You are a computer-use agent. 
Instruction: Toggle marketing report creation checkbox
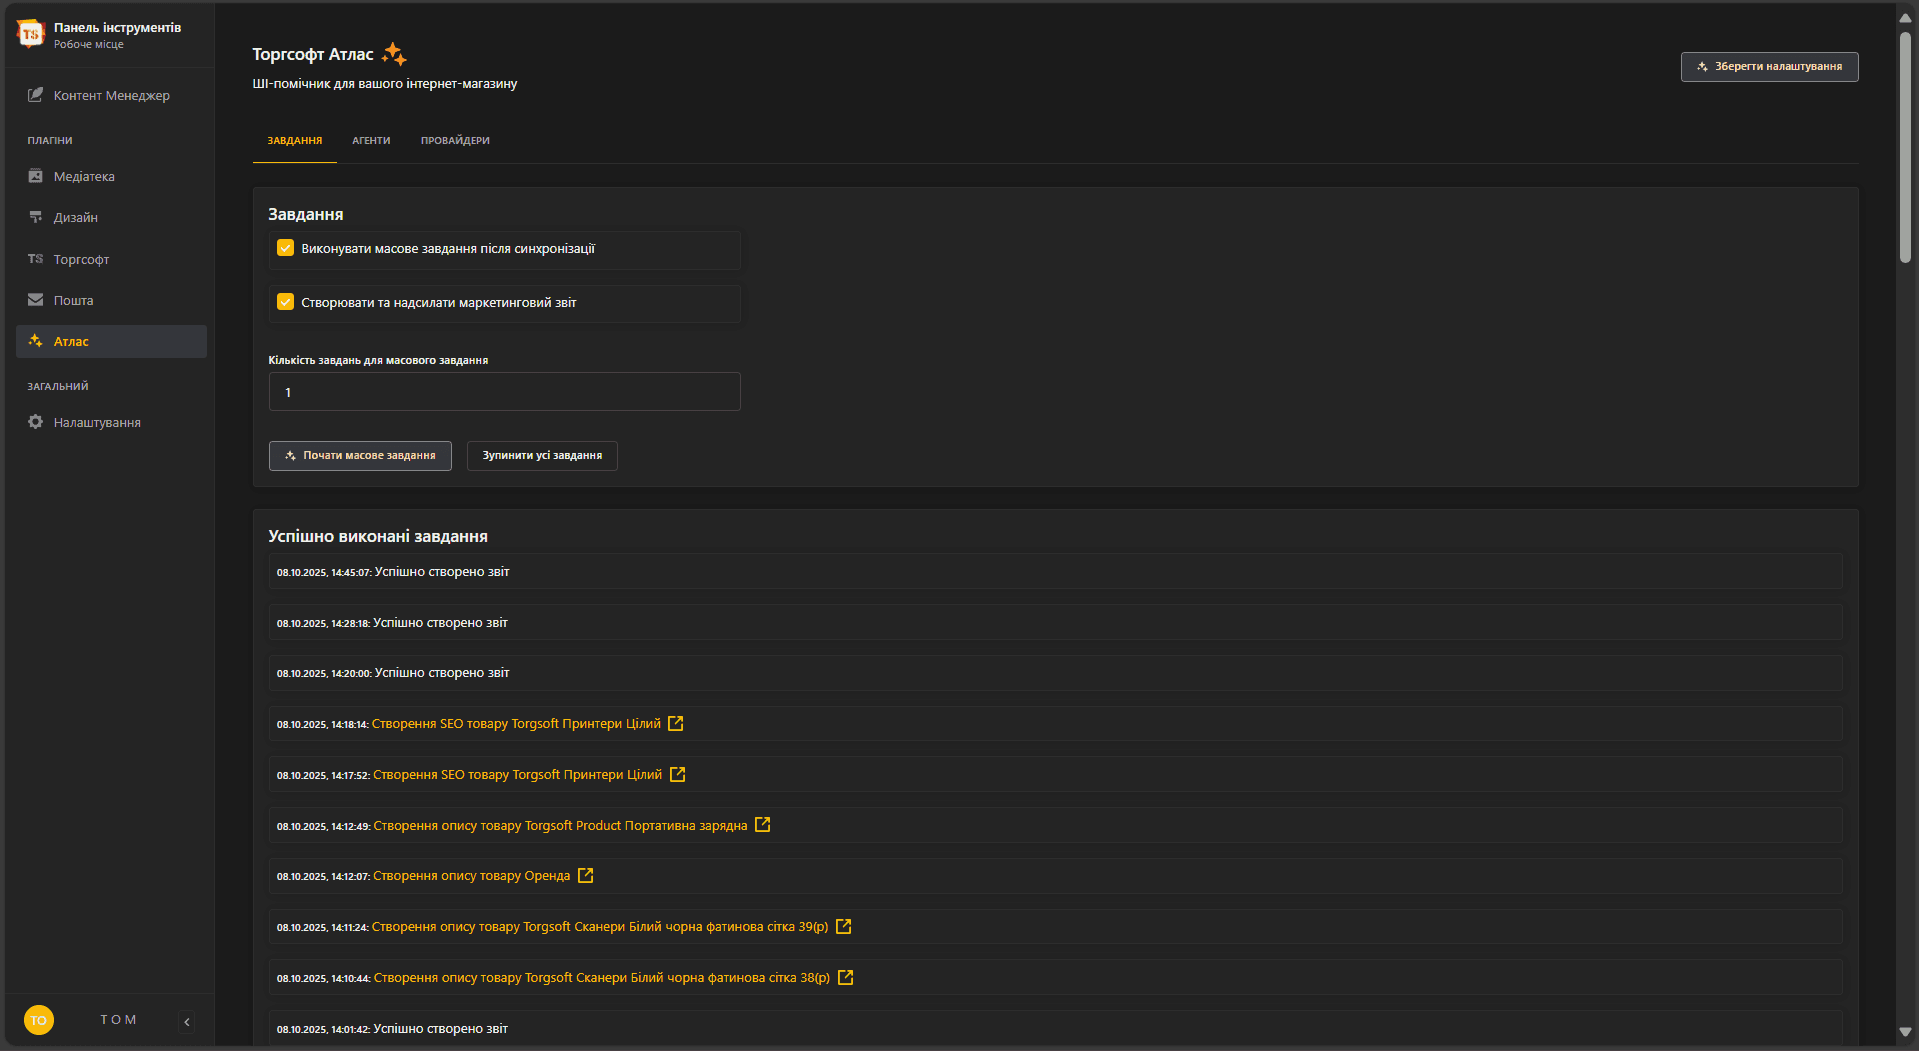point(286,302)
